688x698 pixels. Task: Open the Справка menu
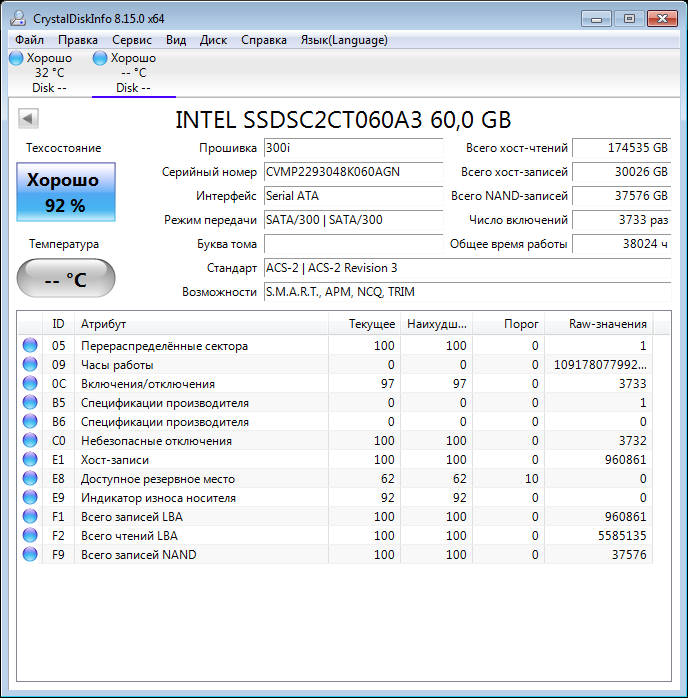(264, 40)
